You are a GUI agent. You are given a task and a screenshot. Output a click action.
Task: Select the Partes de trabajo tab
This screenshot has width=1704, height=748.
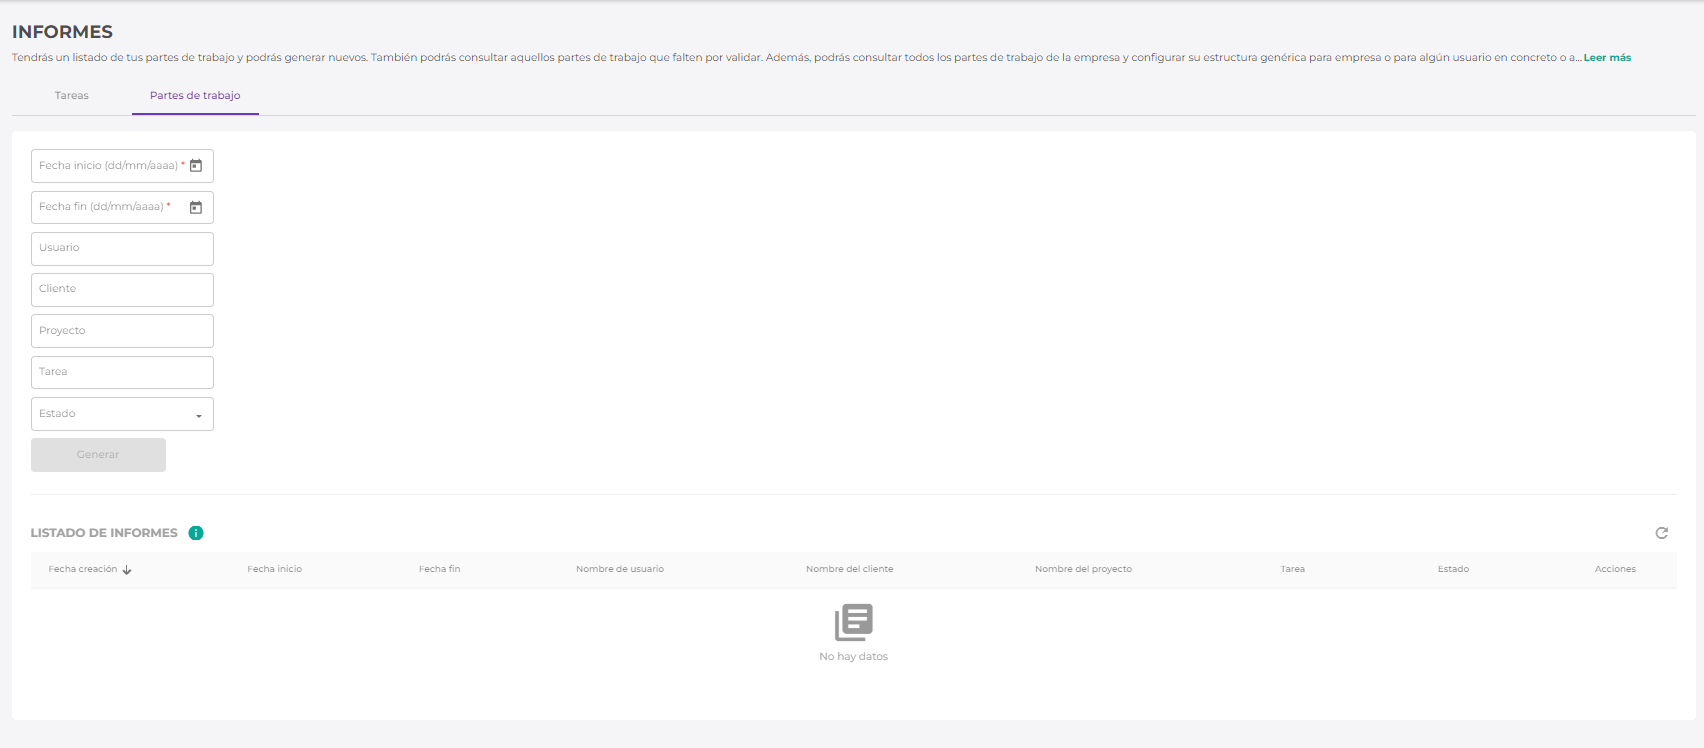(195, 96)
